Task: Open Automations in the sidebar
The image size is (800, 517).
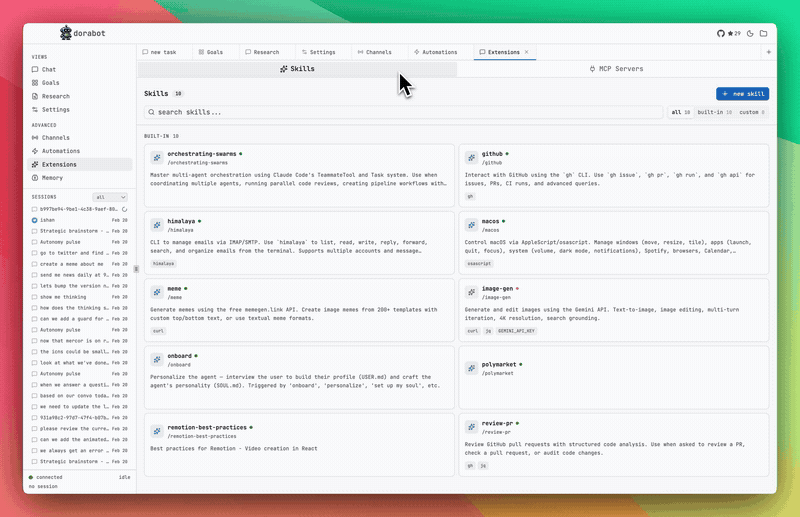Action: [80, 151]
